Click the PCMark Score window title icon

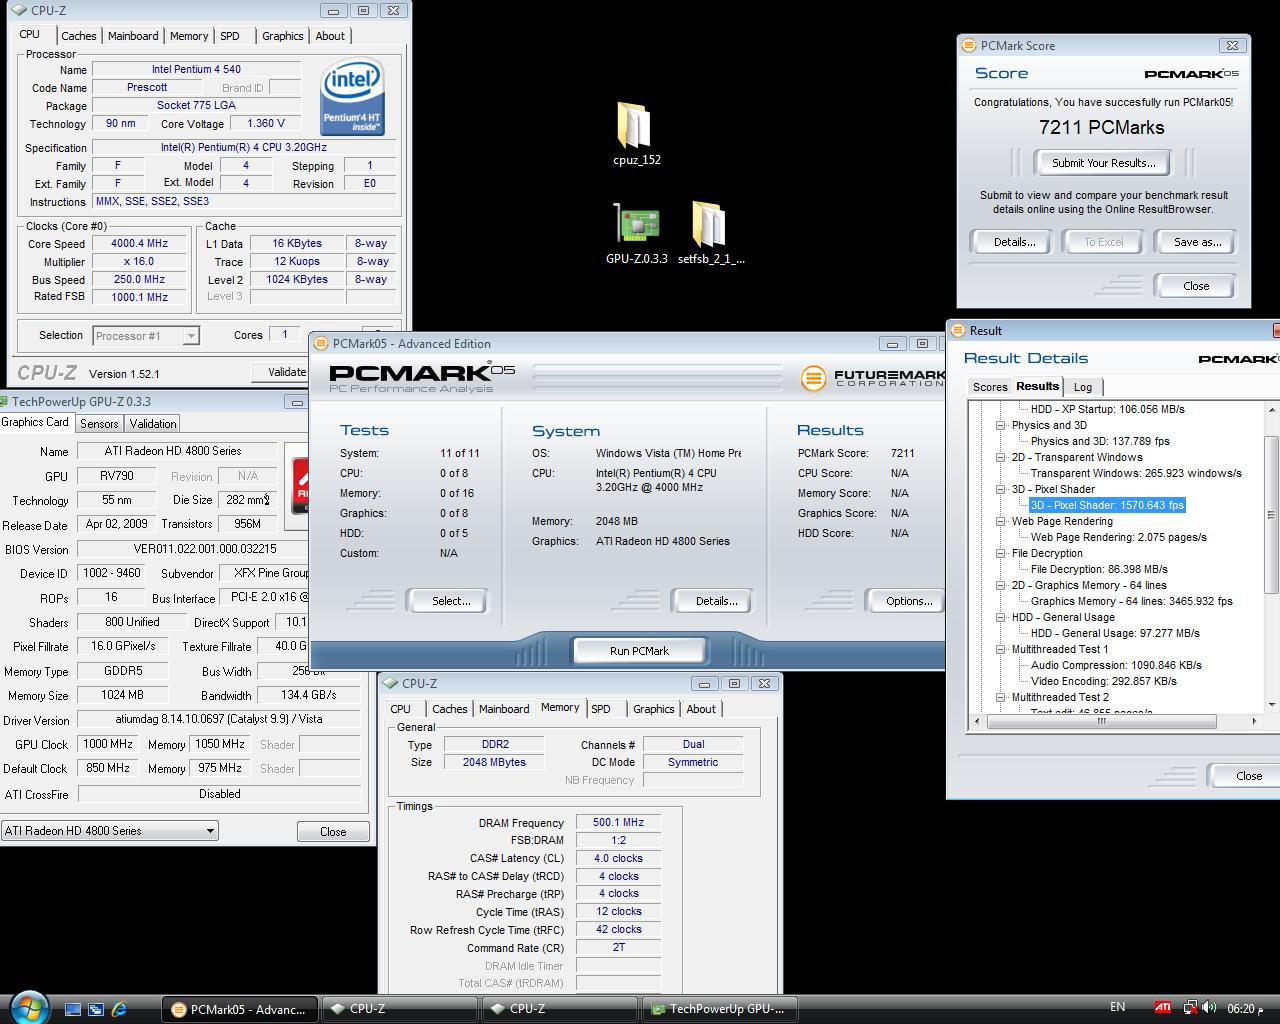point(968,45)
